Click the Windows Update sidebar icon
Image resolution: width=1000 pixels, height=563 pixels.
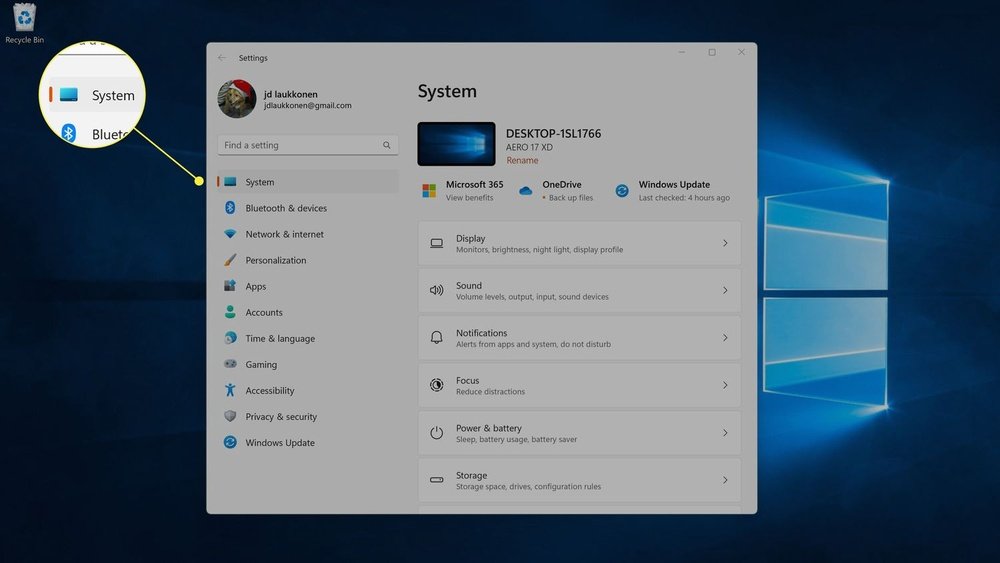click(x=230, y=443)
